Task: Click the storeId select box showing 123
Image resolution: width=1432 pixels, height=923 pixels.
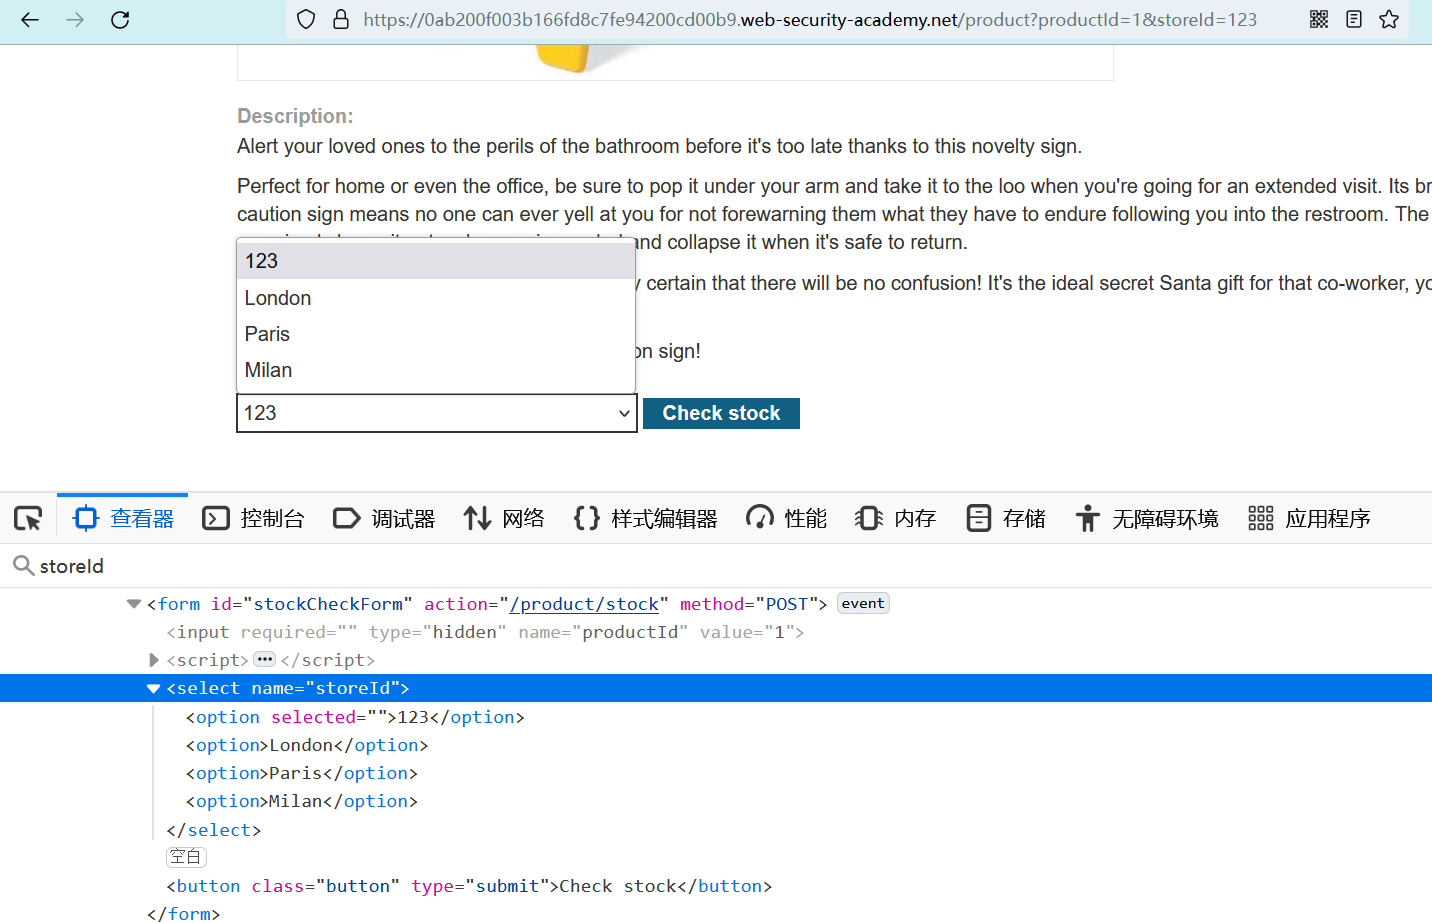Action: click(x=436, y=413)
